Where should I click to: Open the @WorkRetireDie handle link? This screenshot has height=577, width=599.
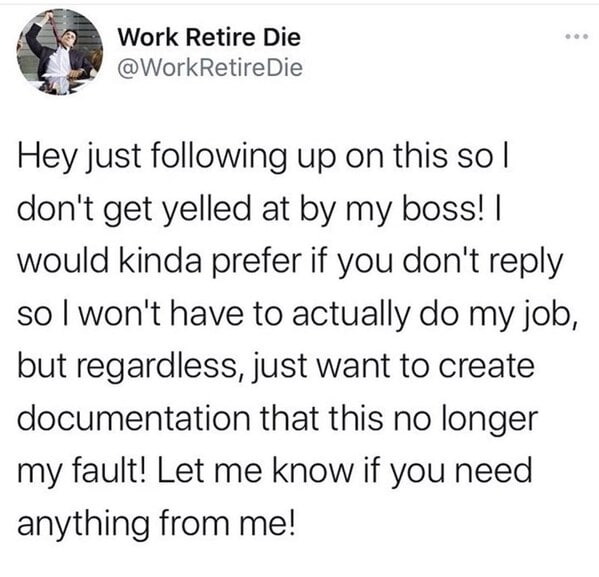210,68
